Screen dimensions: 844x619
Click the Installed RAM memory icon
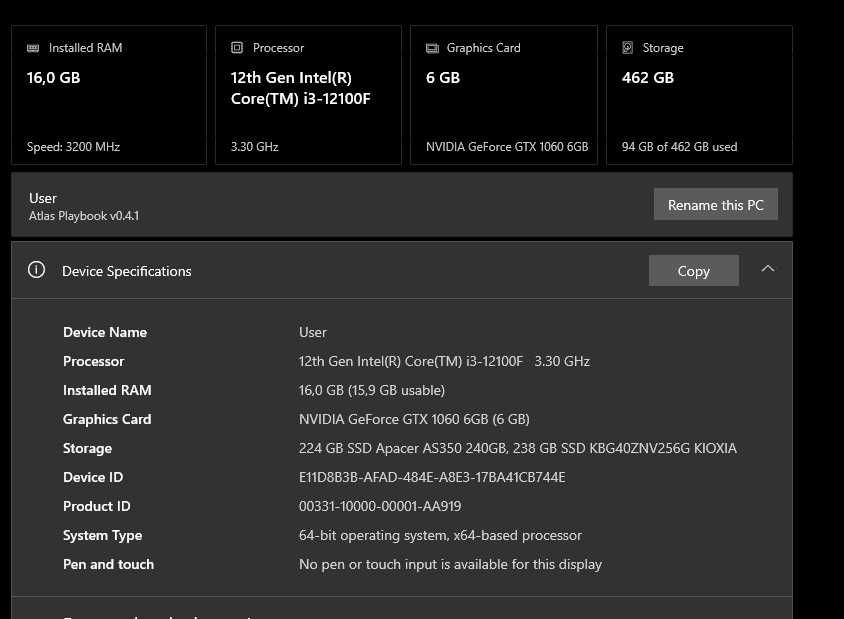point(34,48)
